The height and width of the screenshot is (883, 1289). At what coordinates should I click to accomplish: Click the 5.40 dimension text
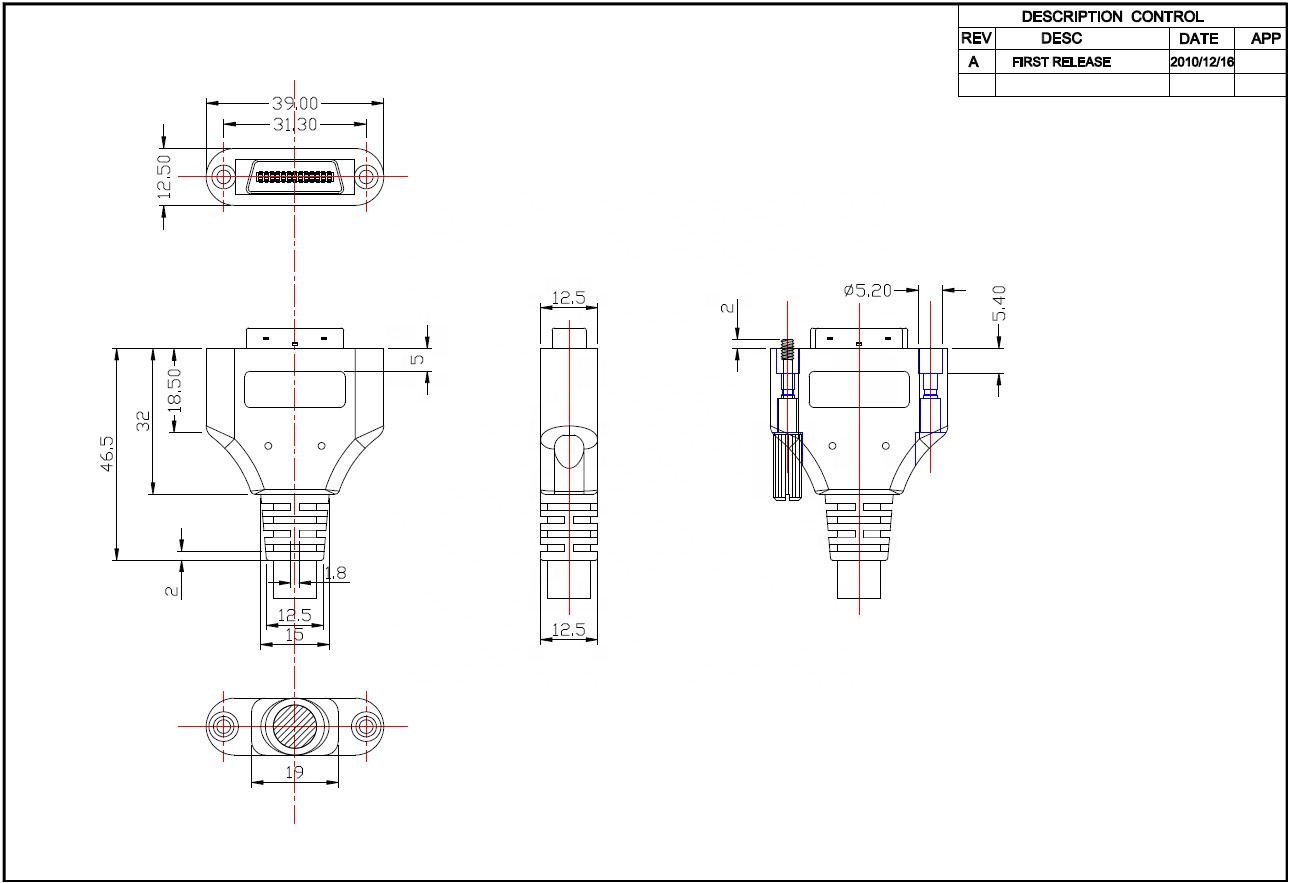pos(999,303)
